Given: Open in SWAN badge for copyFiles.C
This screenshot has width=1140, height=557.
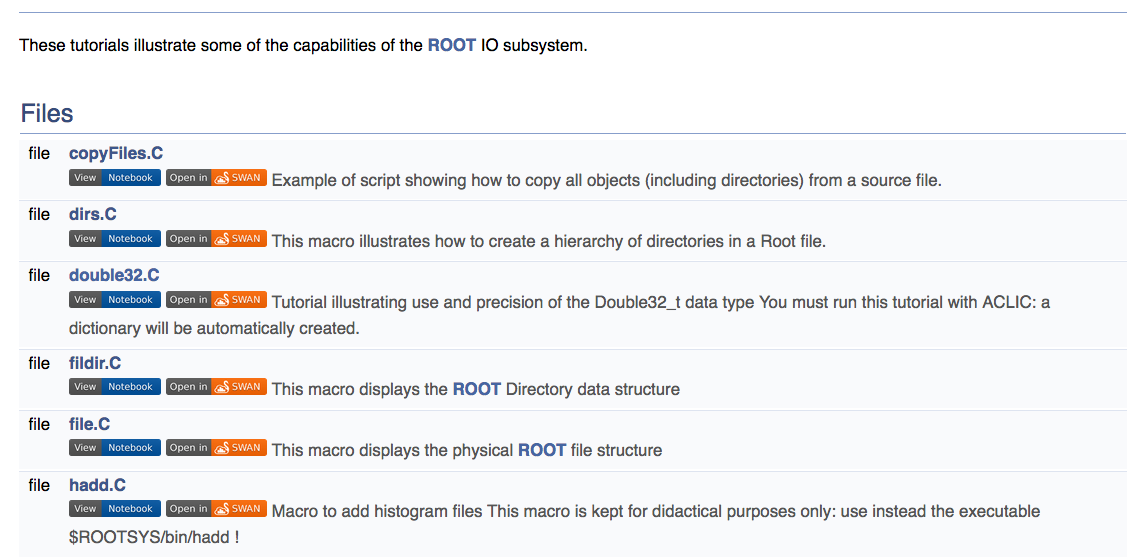Looking at the screenshot, I should [216, 178].
